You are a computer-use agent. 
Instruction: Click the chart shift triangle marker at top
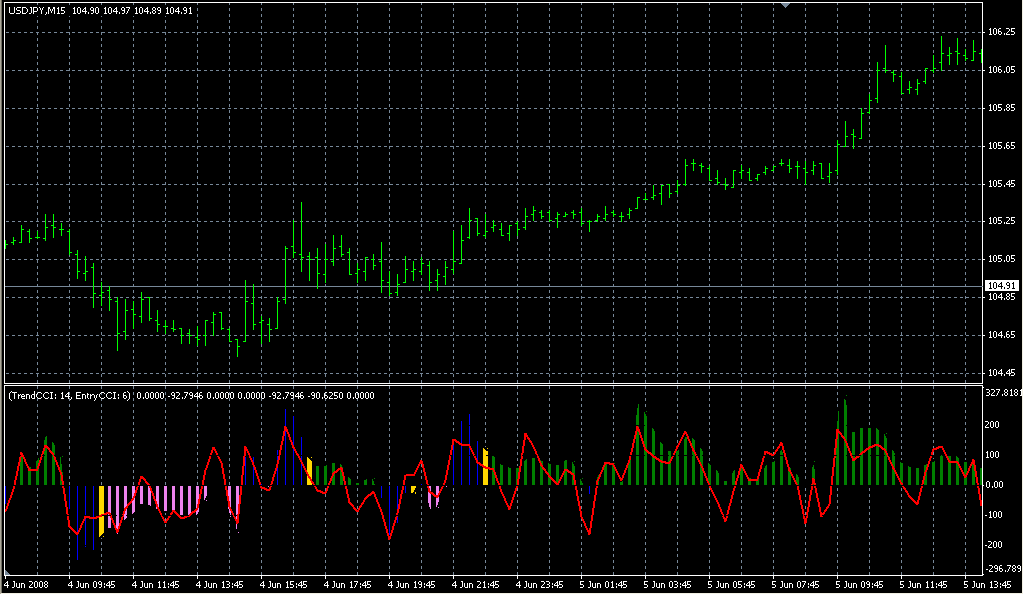pos(786,5)
